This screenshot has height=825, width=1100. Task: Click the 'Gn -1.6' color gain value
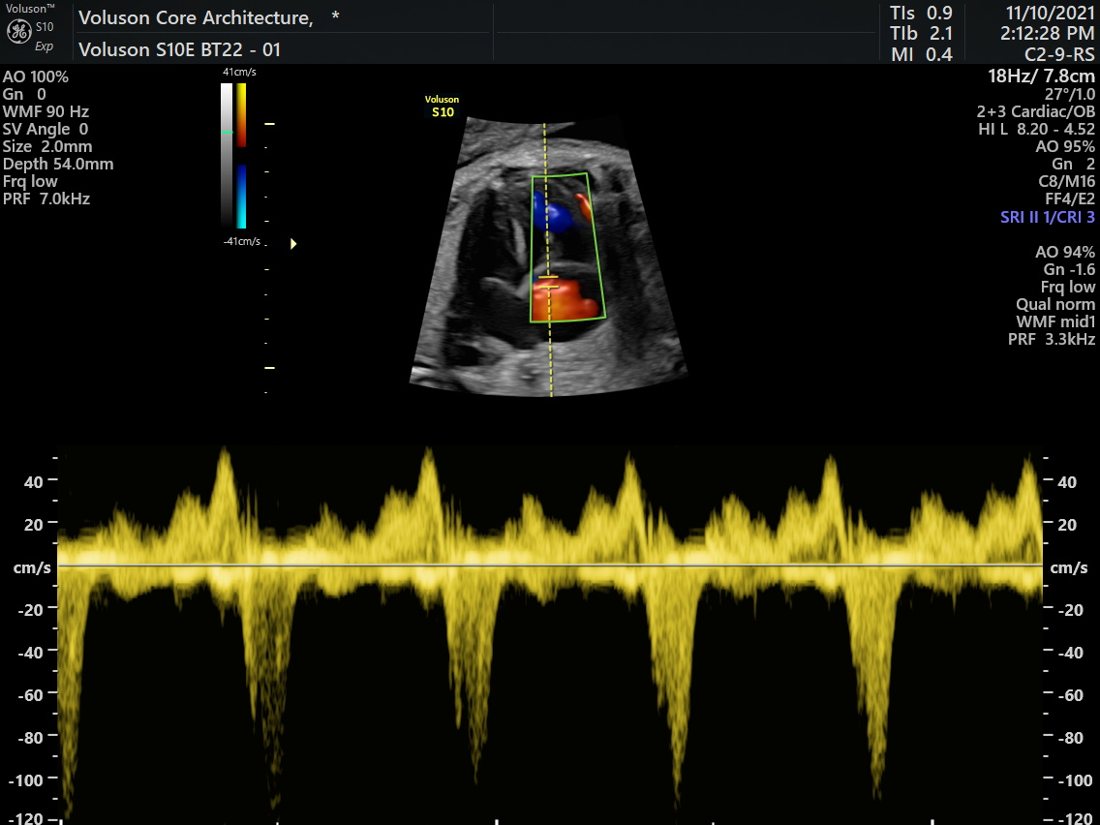(1069, 269)
